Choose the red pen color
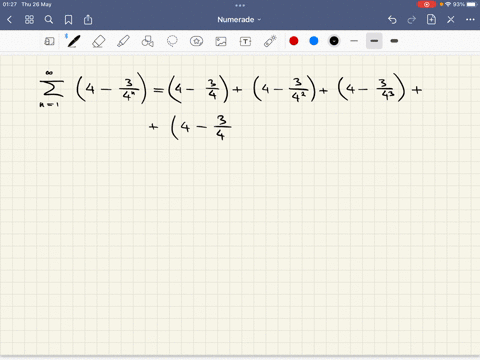The height and width of the screenshot is (360, 480). 294,41
